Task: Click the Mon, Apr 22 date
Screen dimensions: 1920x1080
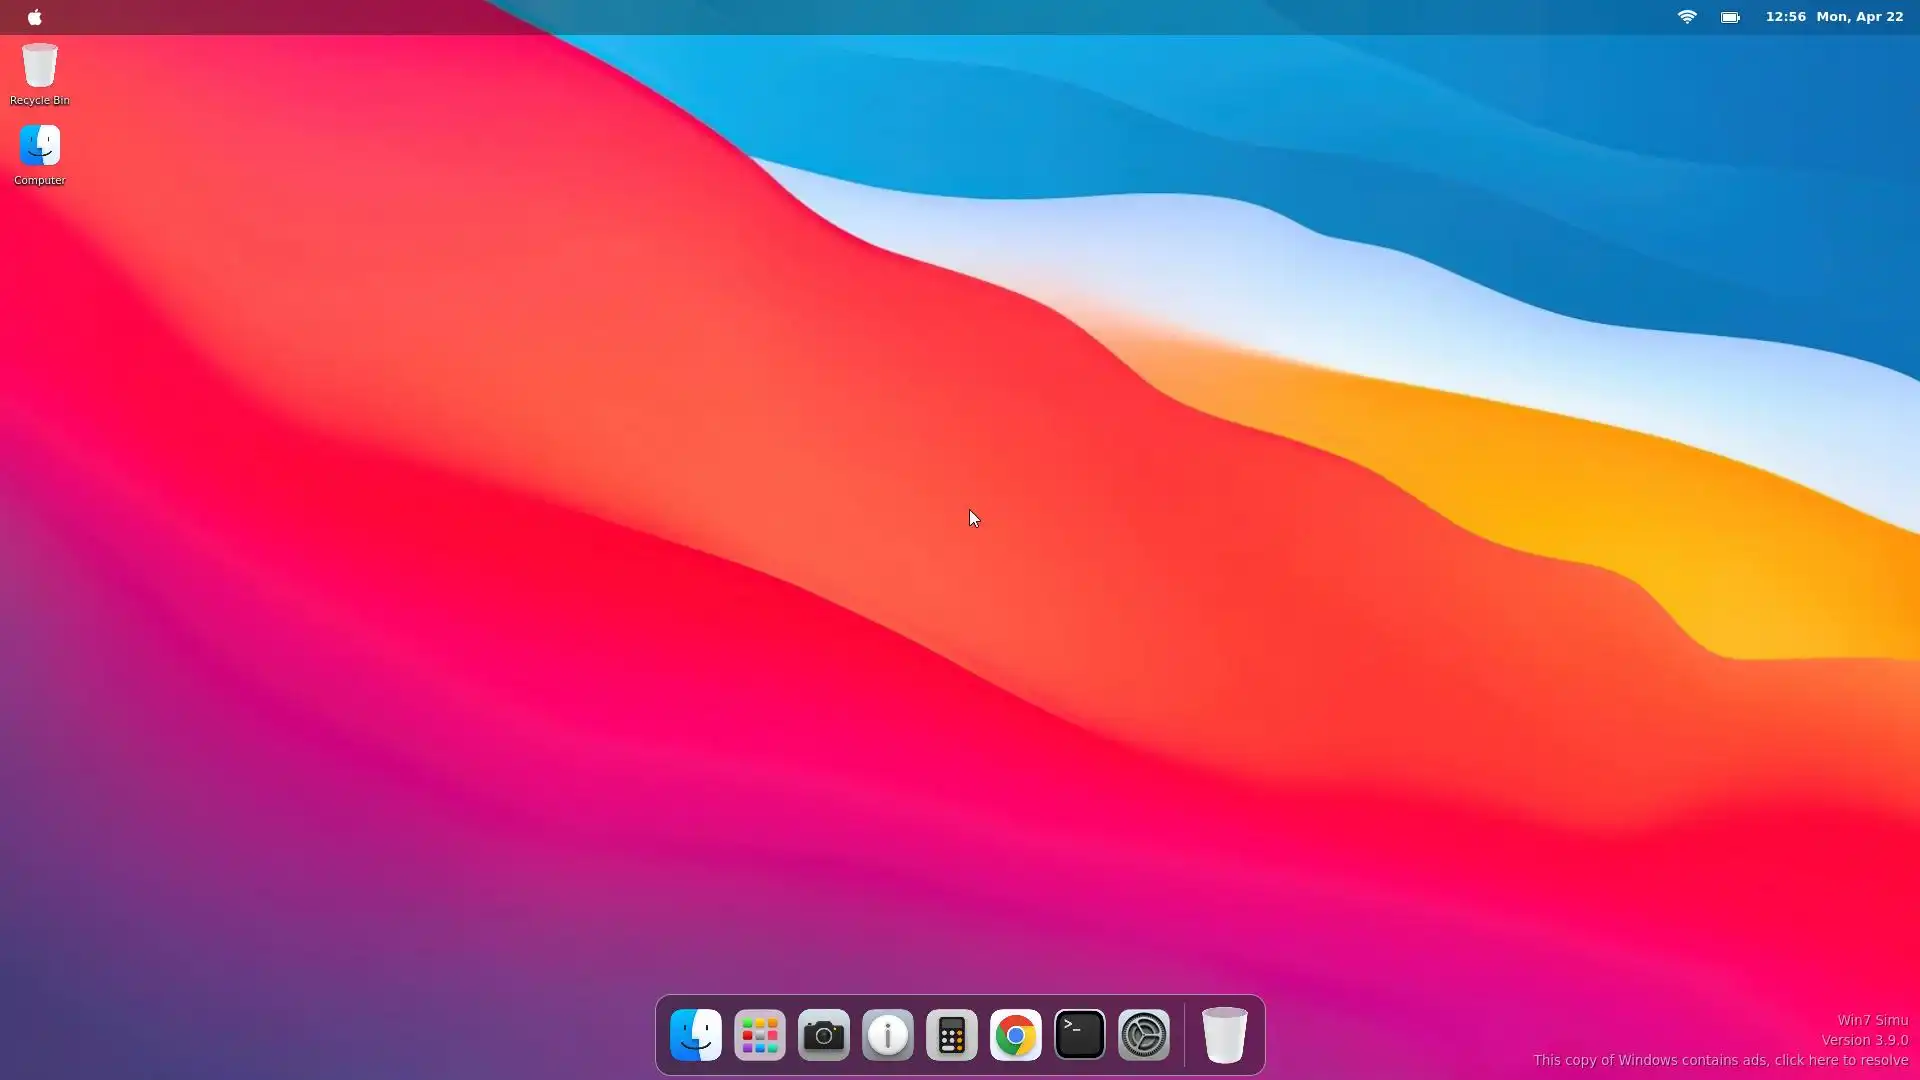Action: click(x=1859, y=17)
